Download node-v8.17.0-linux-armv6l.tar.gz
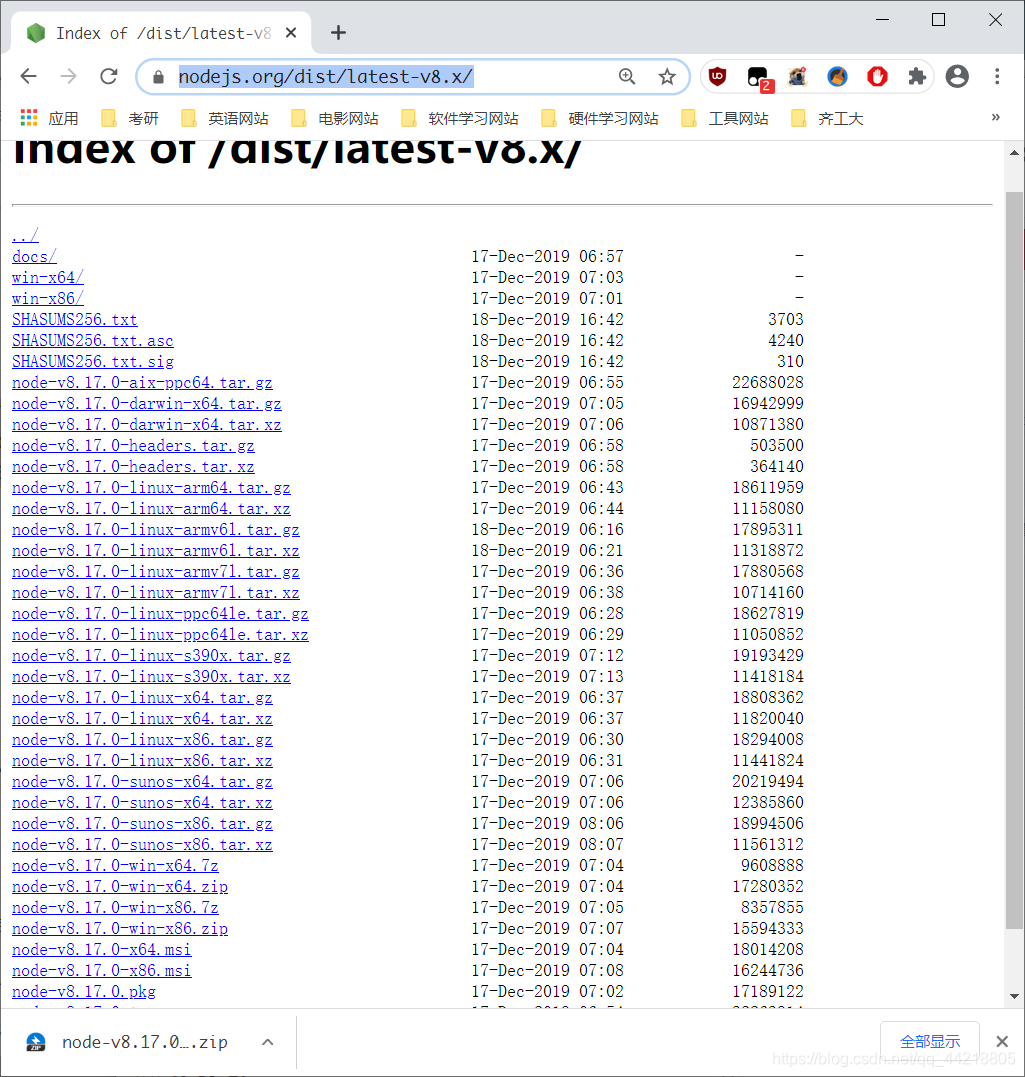Screen dimensions: 1025x1077 (156, 530)
